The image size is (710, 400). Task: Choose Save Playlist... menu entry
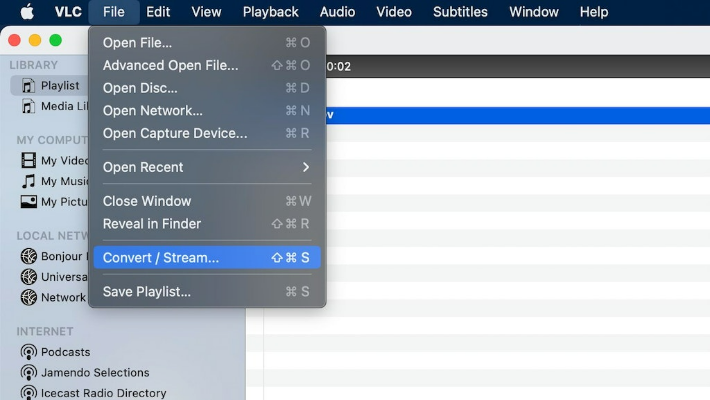pyautogui.click(x=207, y=292)
